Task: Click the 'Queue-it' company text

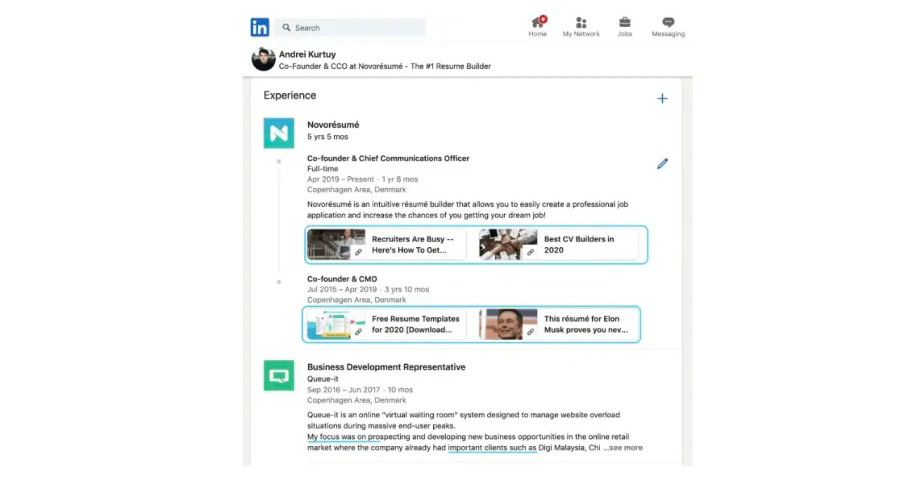Action: (x=323, y=379)
